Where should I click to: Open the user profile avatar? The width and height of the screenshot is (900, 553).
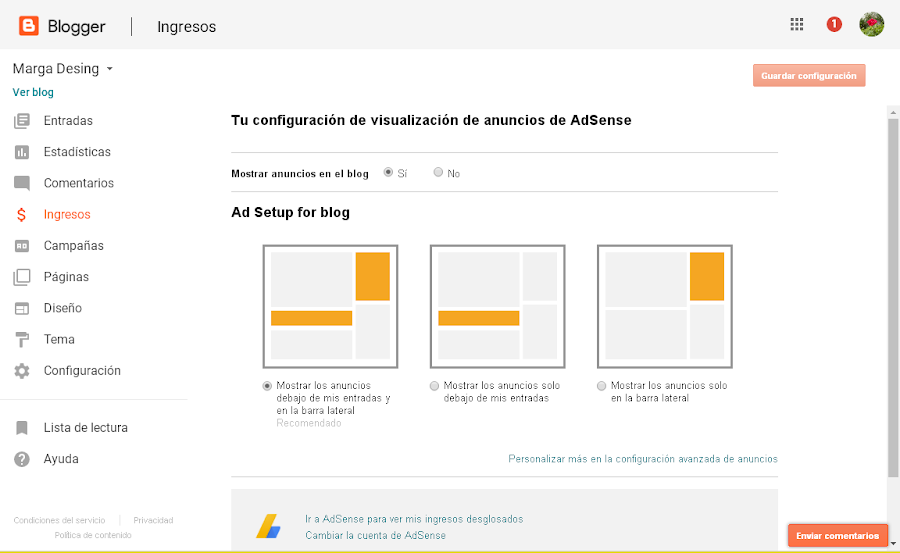coord(871,24)
